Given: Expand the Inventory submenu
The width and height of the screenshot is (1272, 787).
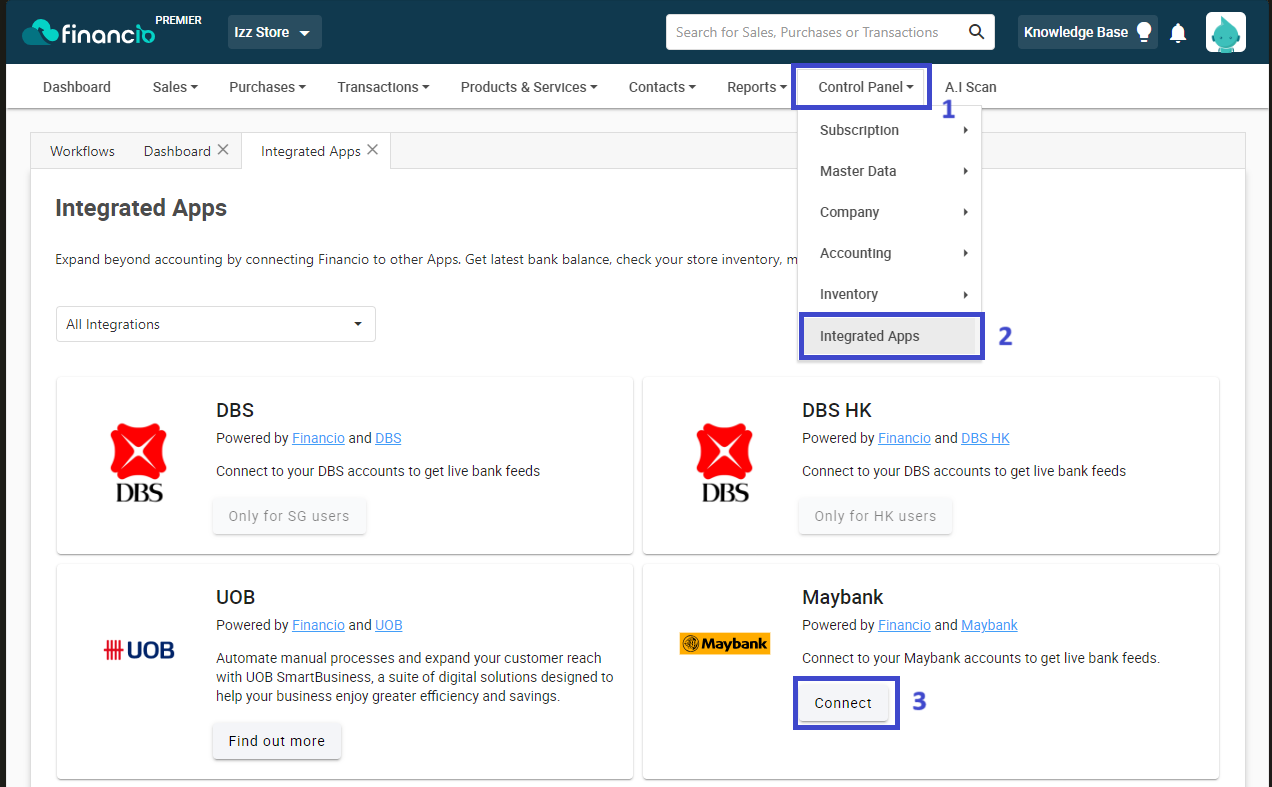Looking at the screenshot, I should (x=890, y=294).
